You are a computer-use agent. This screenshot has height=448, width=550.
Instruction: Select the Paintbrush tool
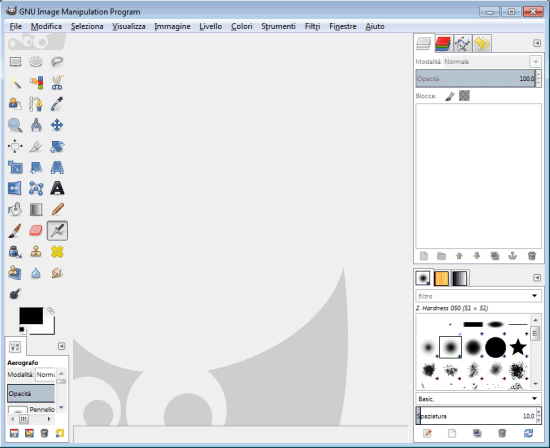(15, 231)
